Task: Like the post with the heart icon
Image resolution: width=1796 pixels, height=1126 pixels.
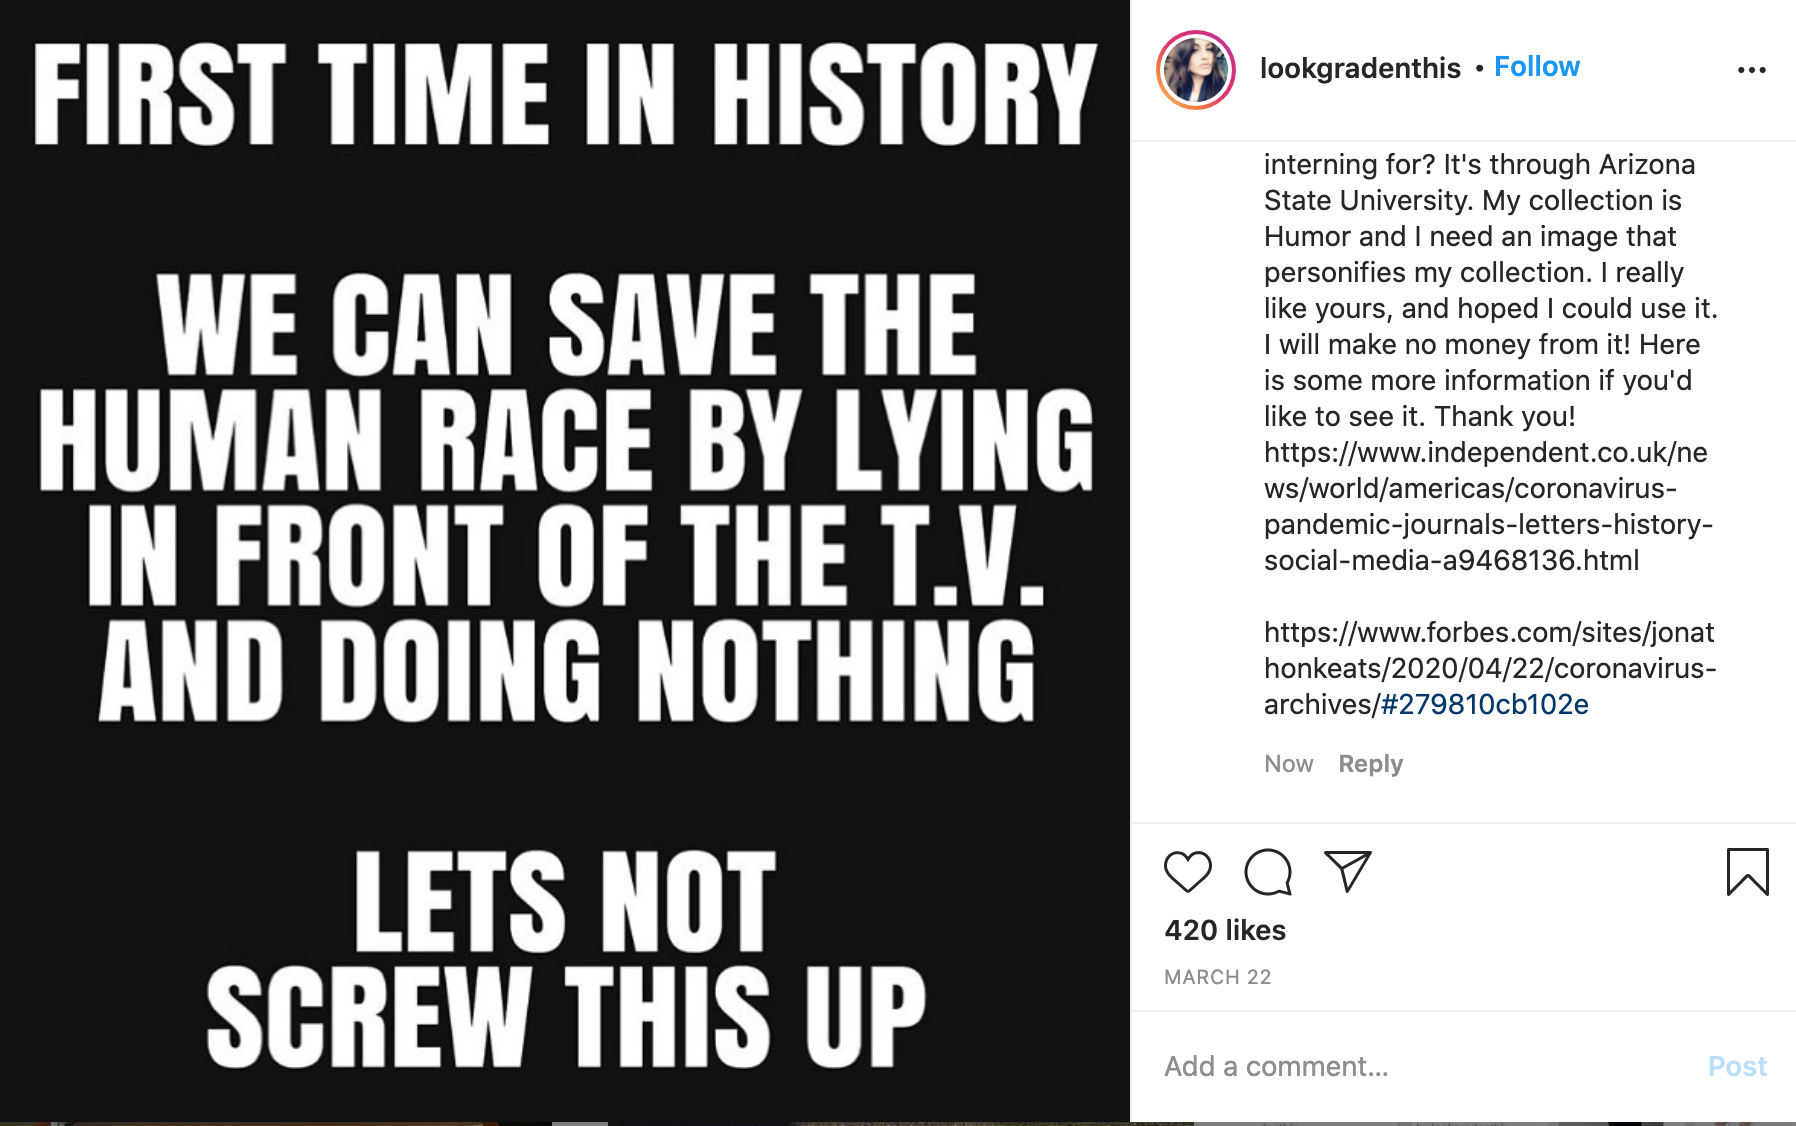Action: 1188,871
